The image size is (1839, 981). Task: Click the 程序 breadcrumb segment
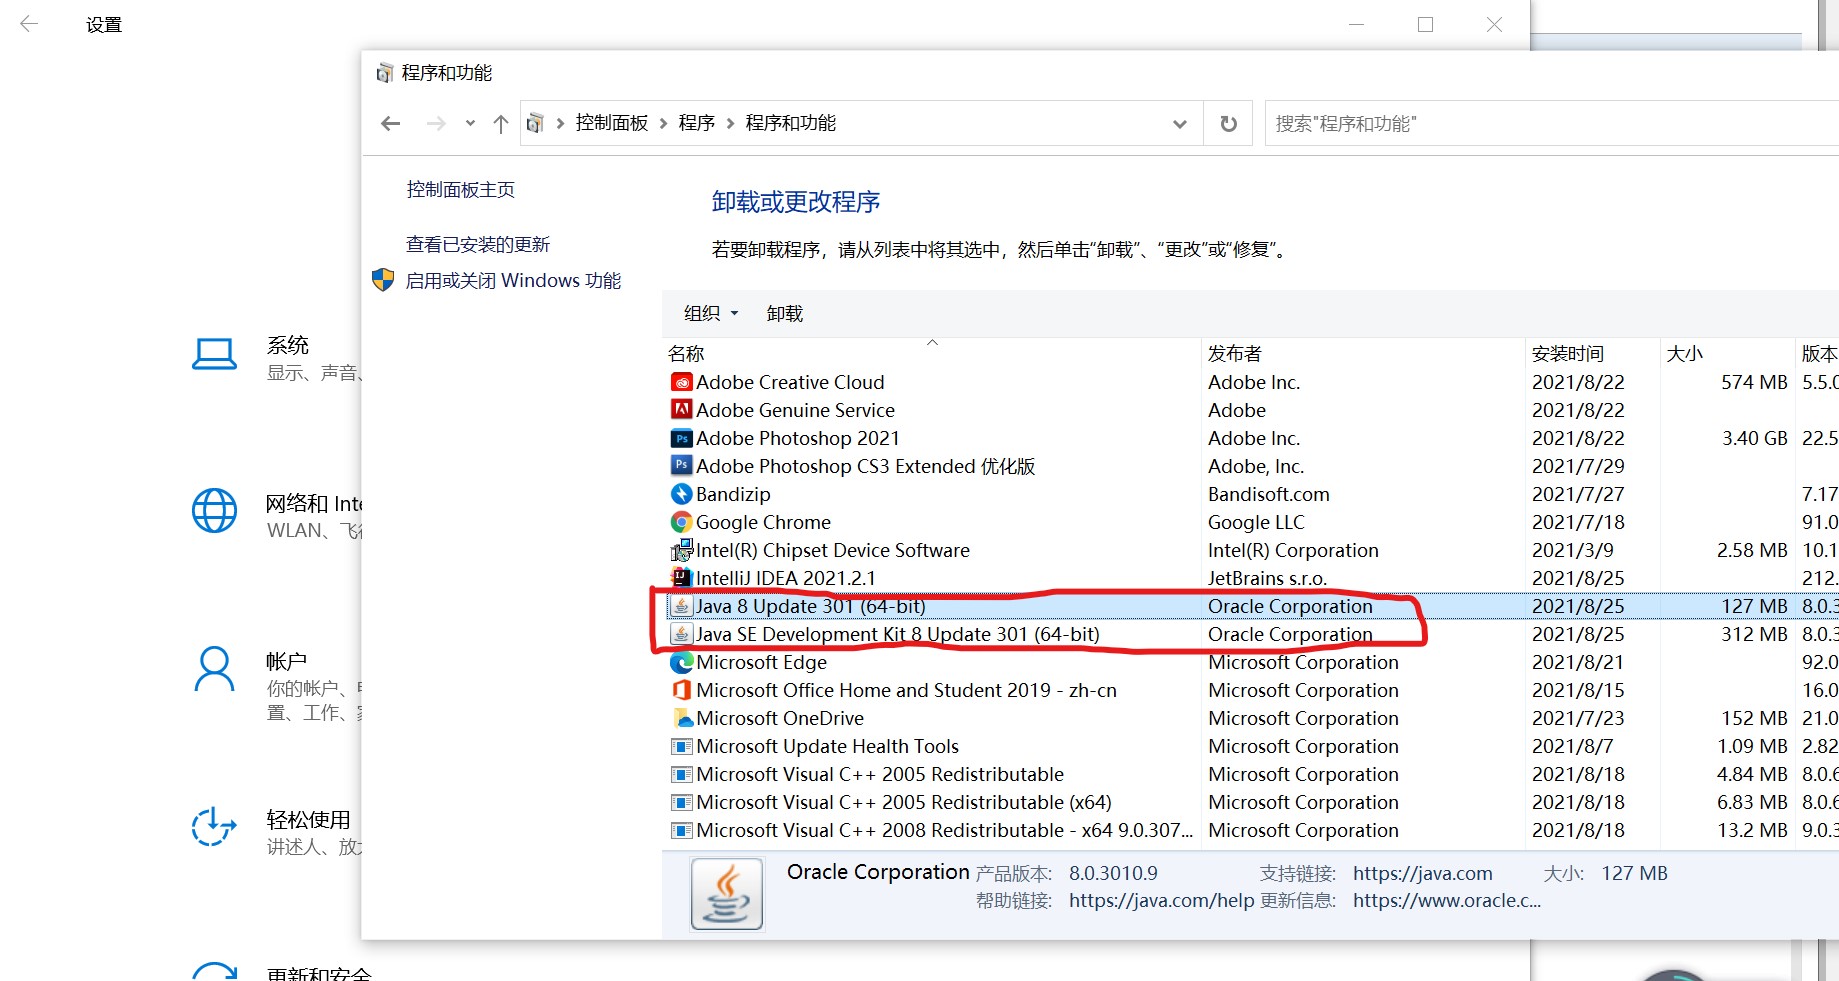click(696, 123)
